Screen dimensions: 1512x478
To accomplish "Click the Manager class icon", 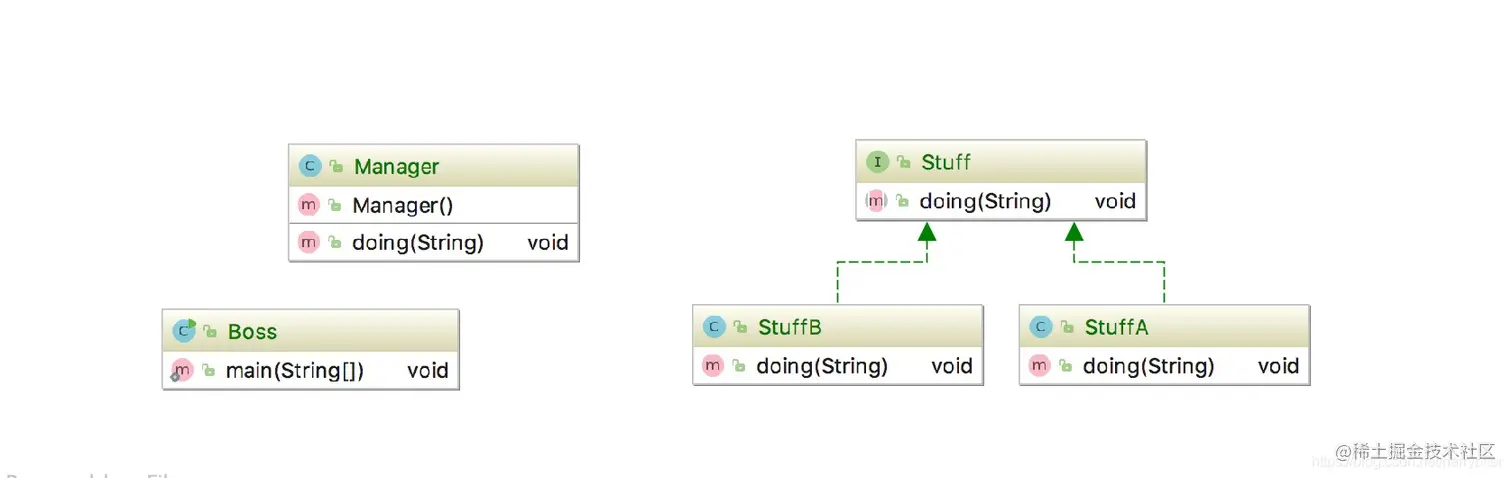I will (310, 167).
